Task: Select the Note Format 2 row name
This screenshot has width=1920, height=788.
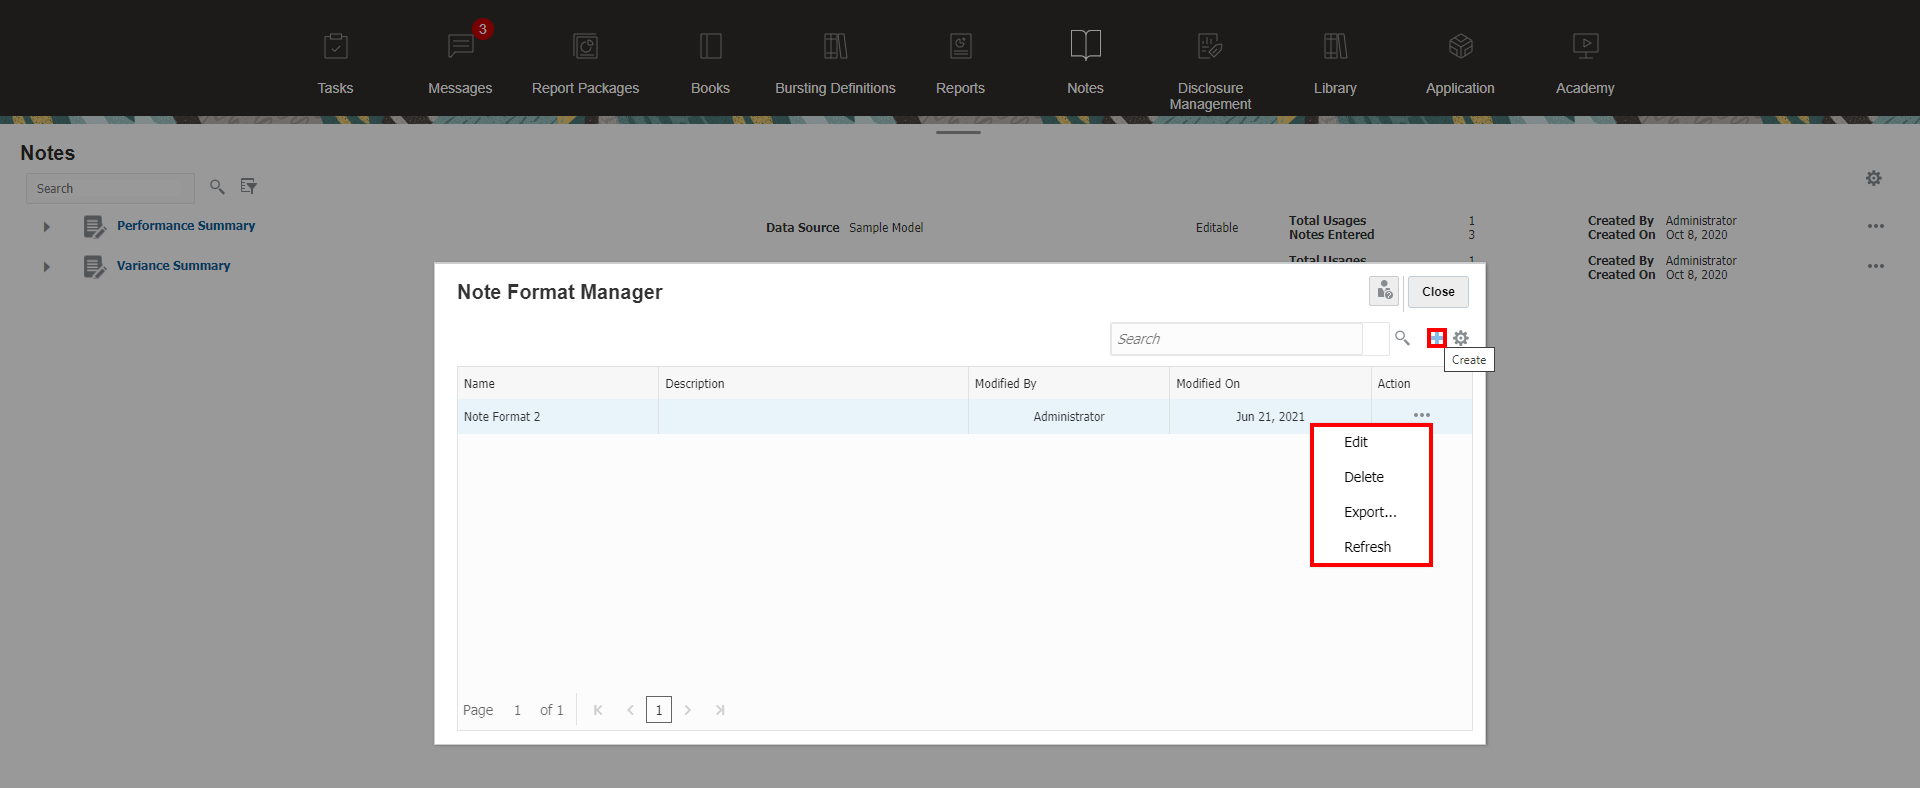Action: point(502,417)
